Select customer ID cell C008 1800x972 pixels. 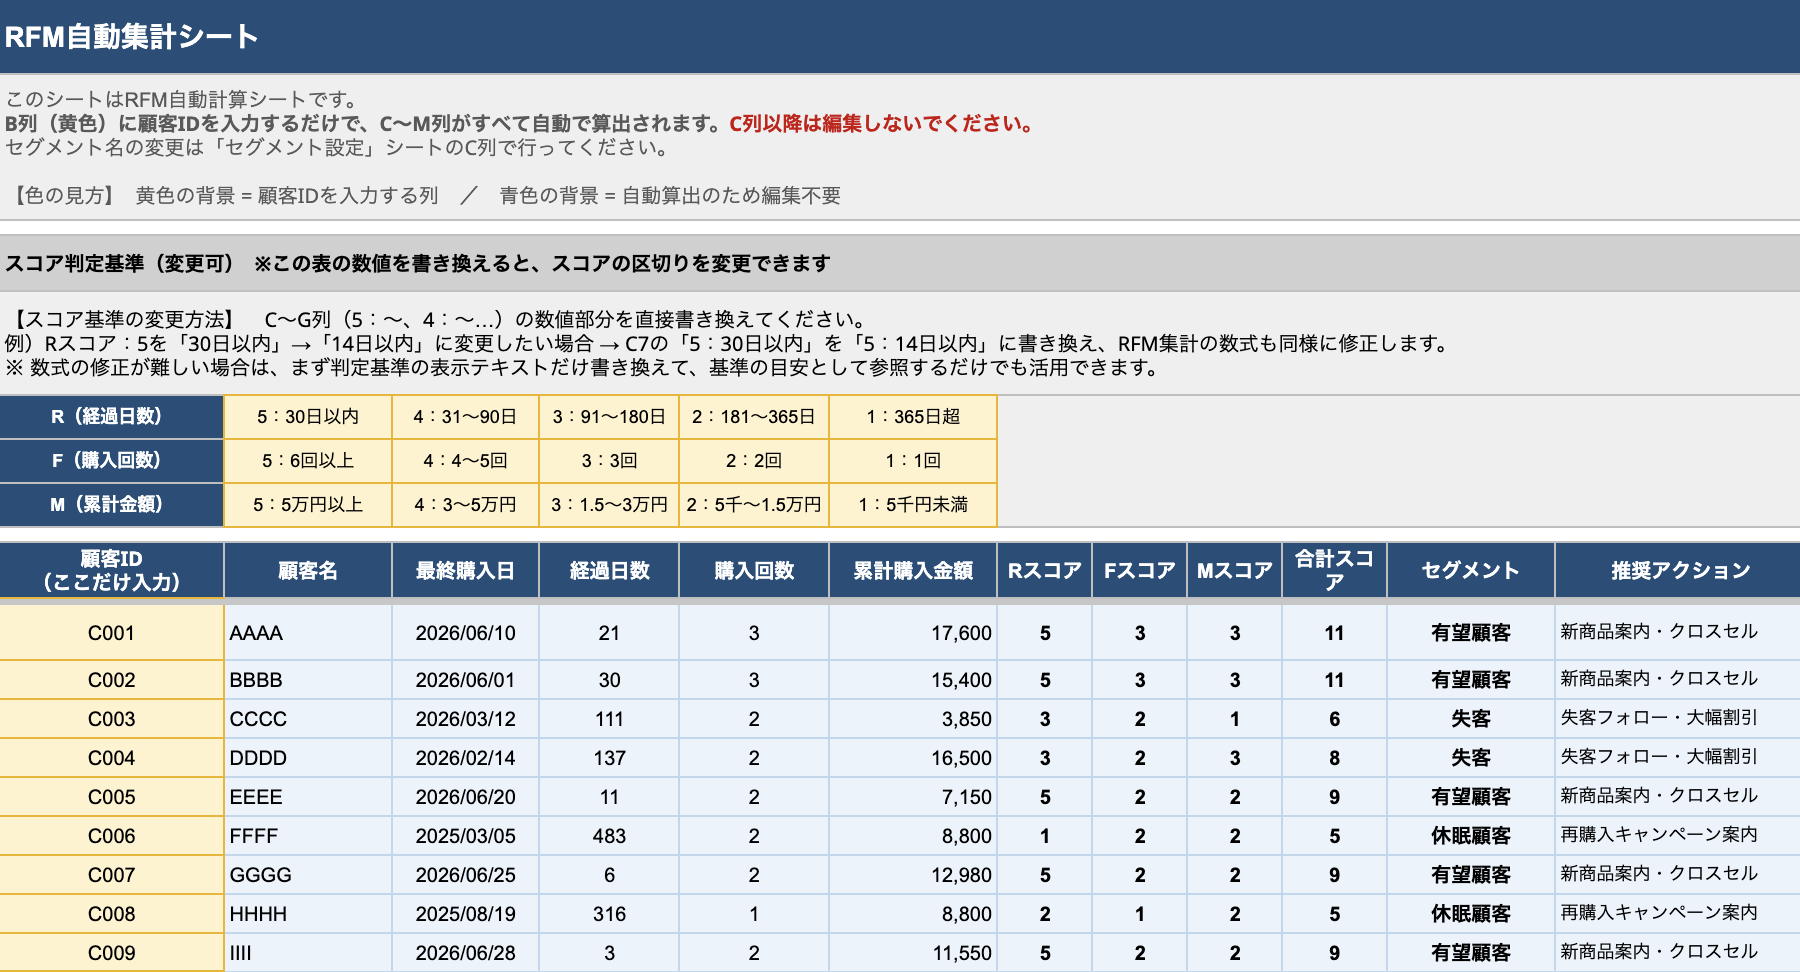point(111,914)
